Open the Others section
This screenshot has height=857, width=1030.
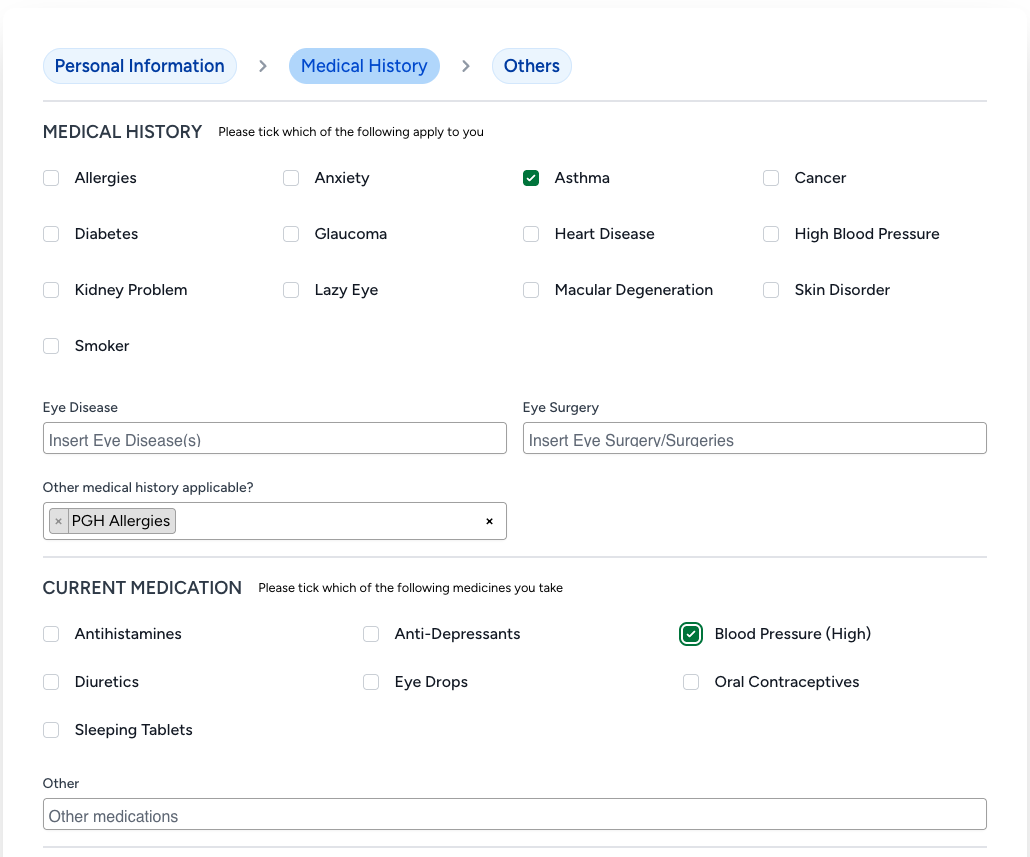pos(531,66)
